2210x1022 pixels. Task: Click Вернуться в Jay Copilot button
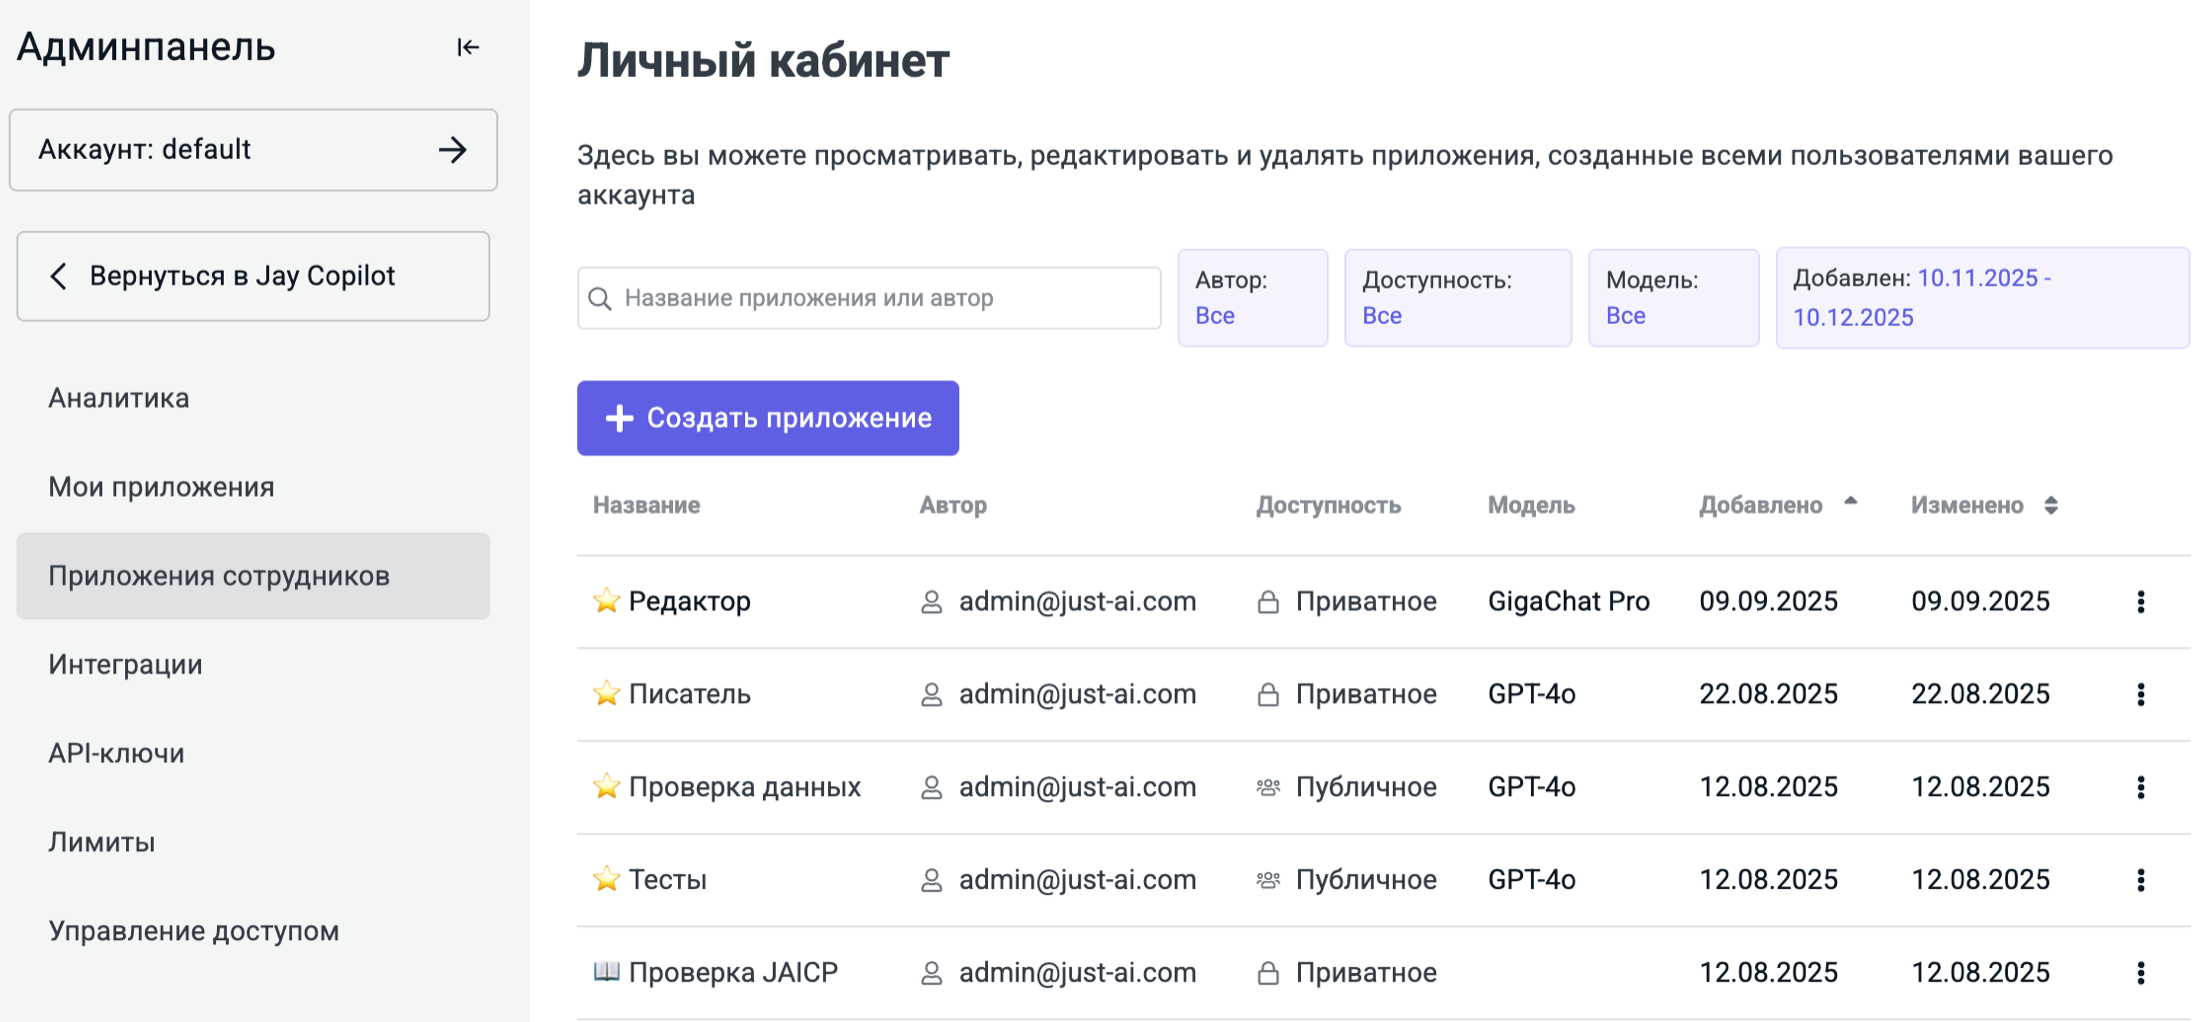click(x=253, y=276)
